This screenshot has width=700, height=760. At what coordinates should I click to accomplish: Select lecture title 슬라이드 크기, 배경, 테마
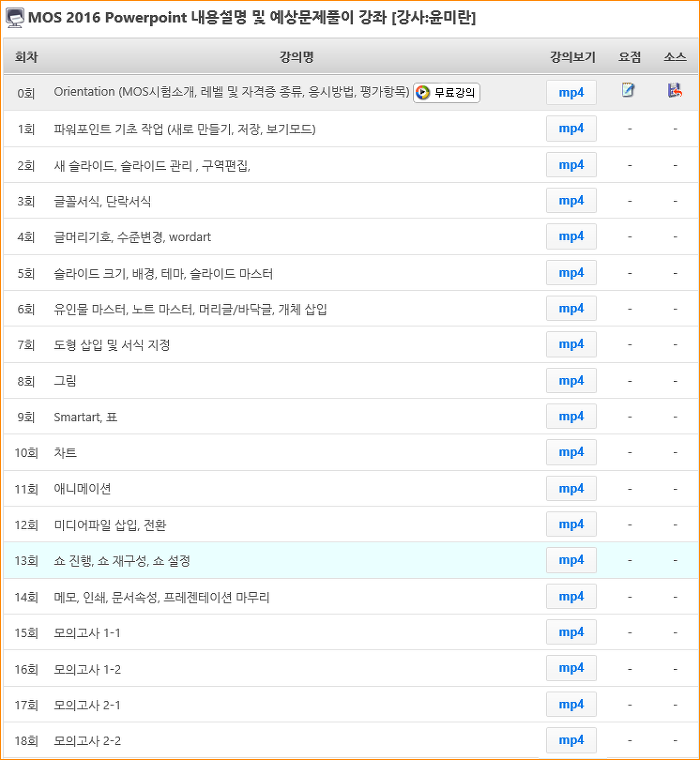(x=163, y=274)
